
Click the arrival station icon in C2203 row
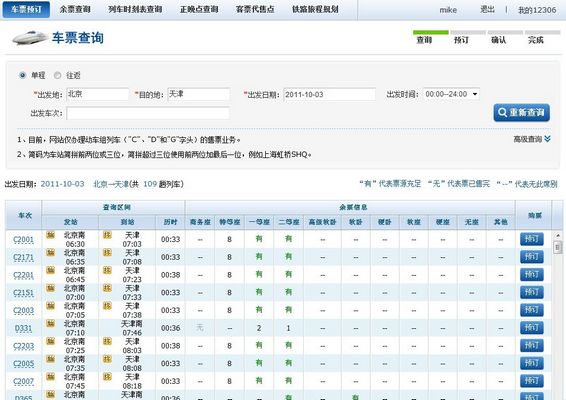pos(107,341)
